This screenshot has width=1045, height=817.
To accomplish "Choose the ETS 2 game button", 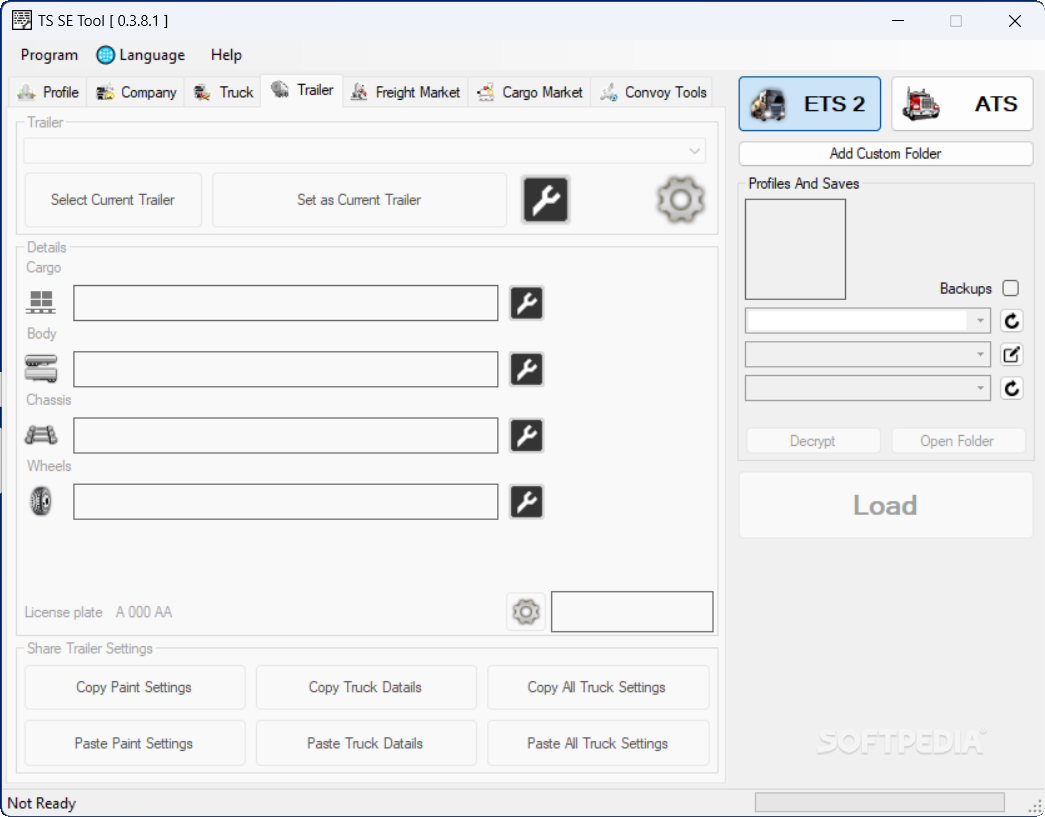I will [809, 104].
